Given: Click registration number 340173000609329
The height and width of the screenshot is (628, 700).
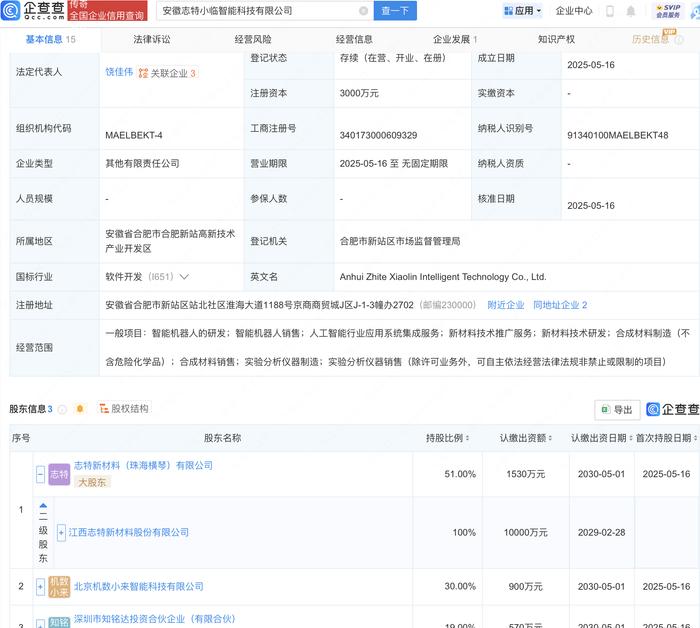Looking at the screenshot, I should click(x=379, y=135).
